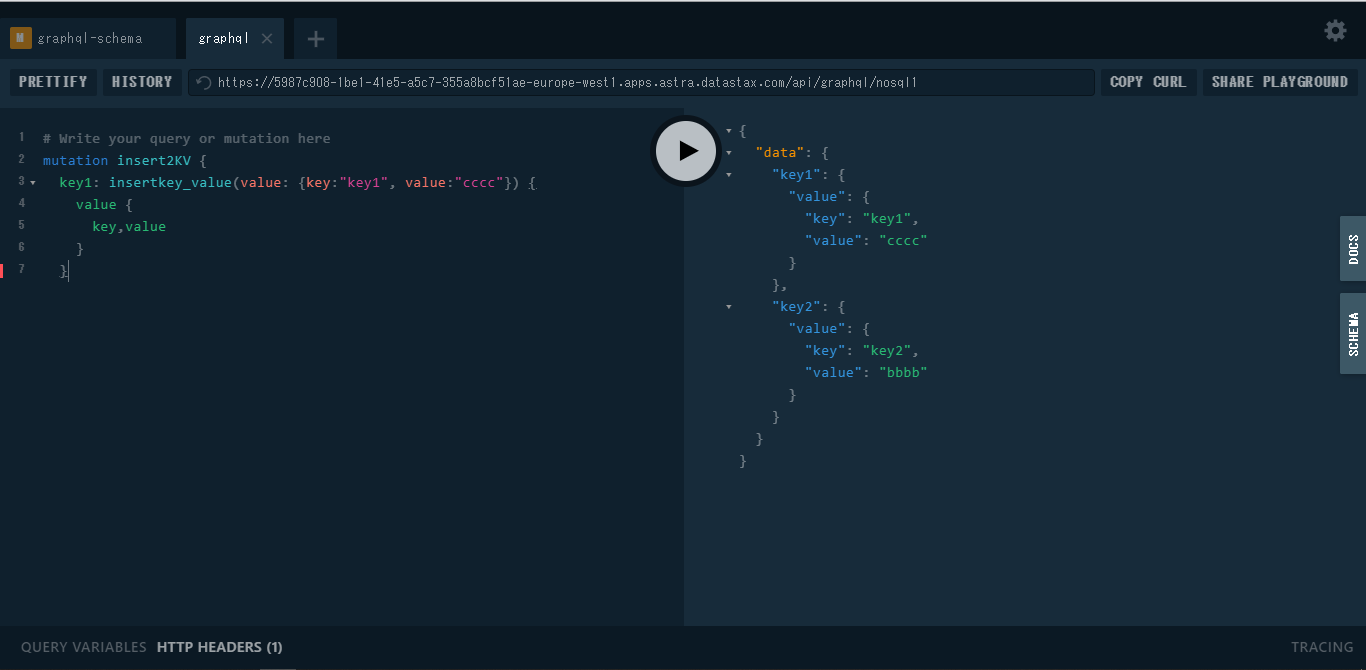Image resolution: width=1366 pixels, height=670 pixels.
Task: Open QUERY VARIABLES pane
Action: [84, 647]
